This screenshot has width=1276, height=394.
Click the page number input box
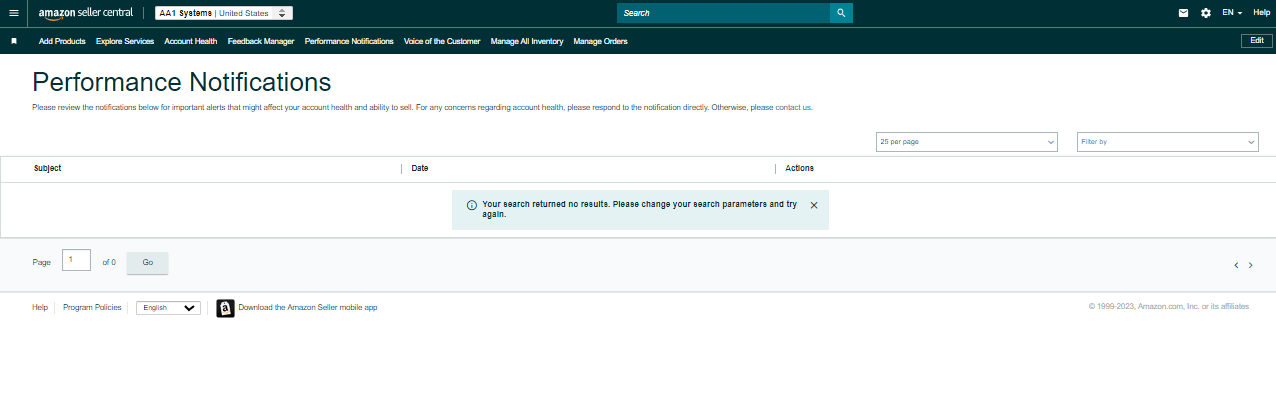[76, 260]
